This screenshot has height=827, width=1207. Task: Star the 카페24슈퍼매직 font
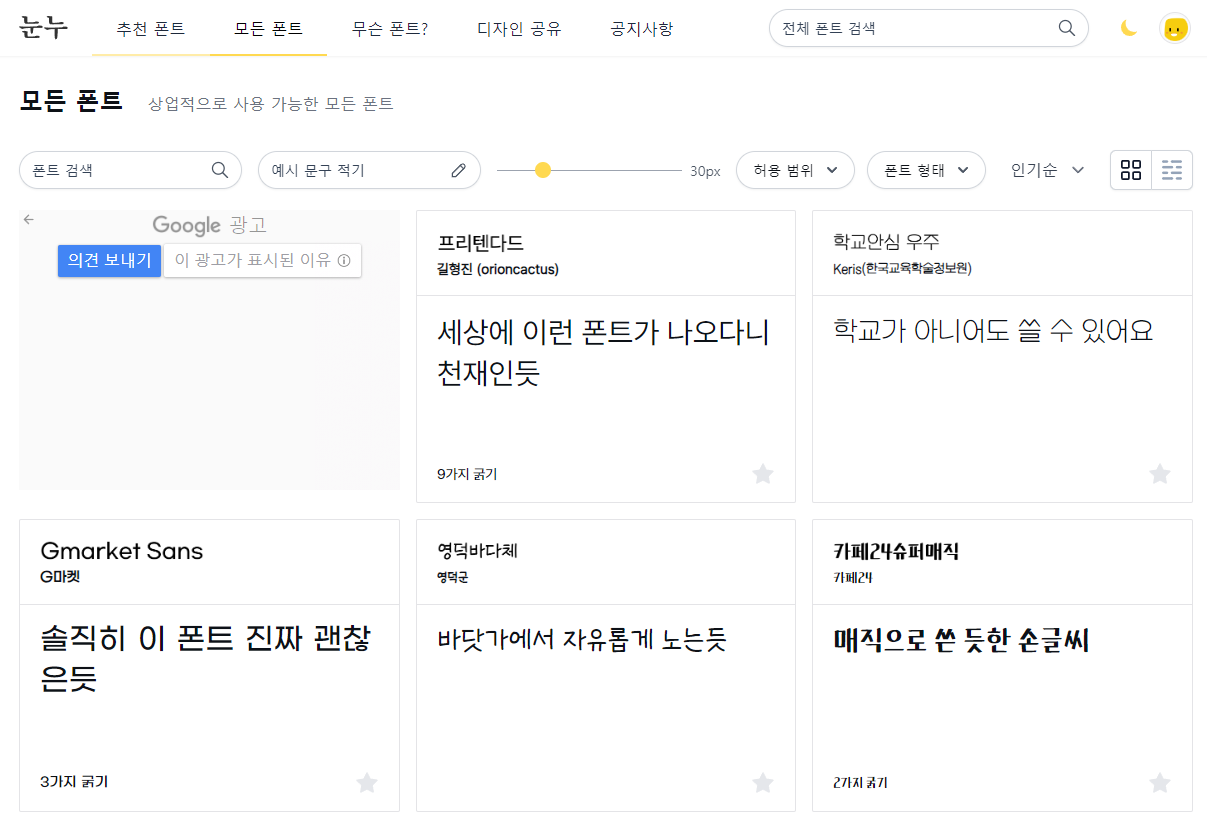1160,783
